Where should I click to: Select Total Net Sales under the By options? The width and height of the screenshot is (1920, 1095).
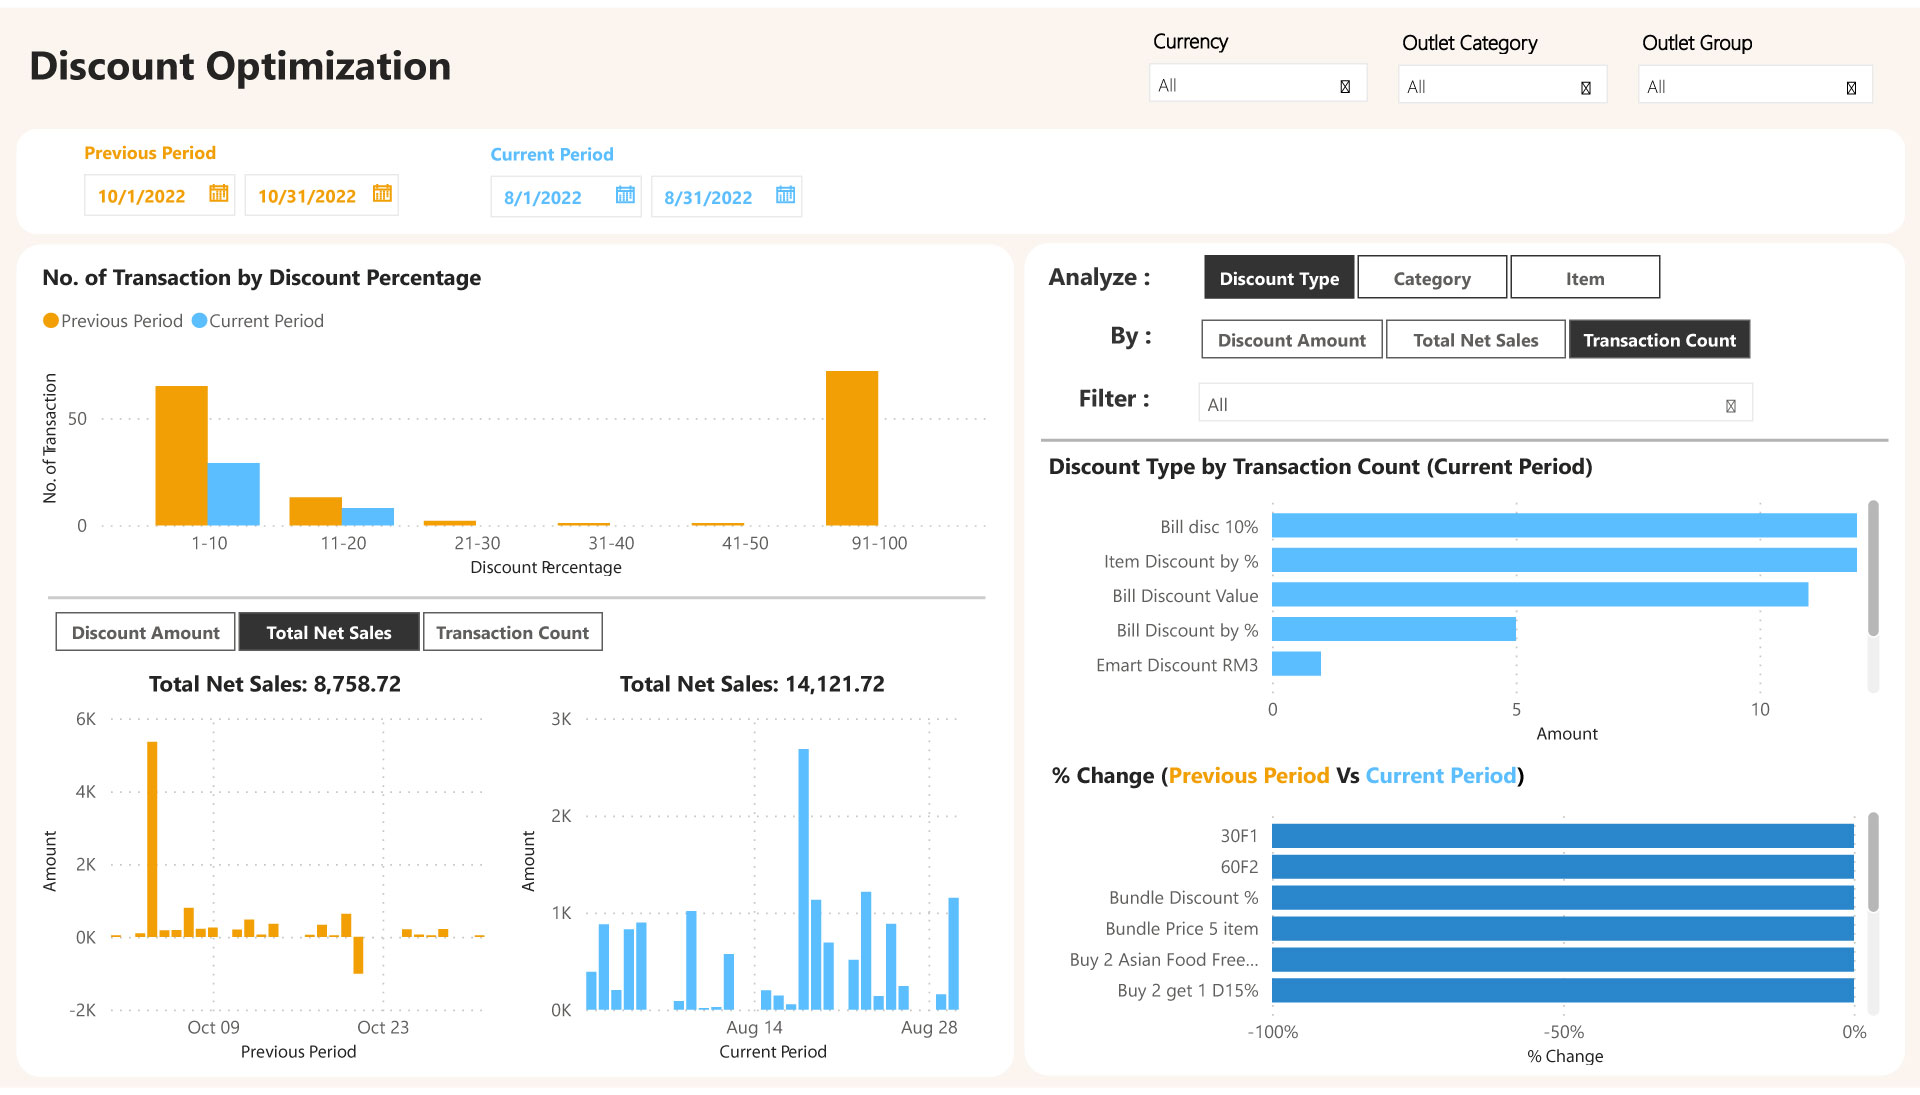pyautogui.click(x=1475, y=339)
